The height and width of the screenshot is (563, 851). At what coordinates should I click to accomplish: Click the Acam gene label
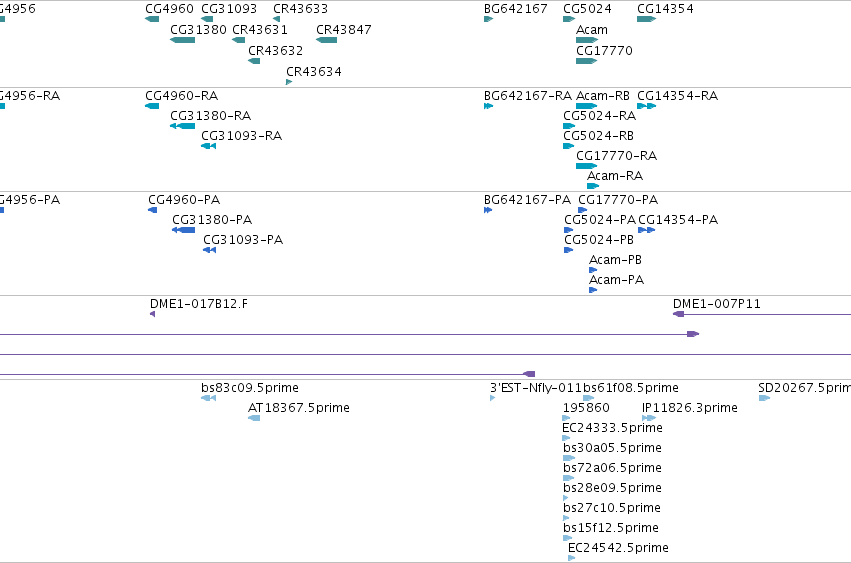coord(592,30)
